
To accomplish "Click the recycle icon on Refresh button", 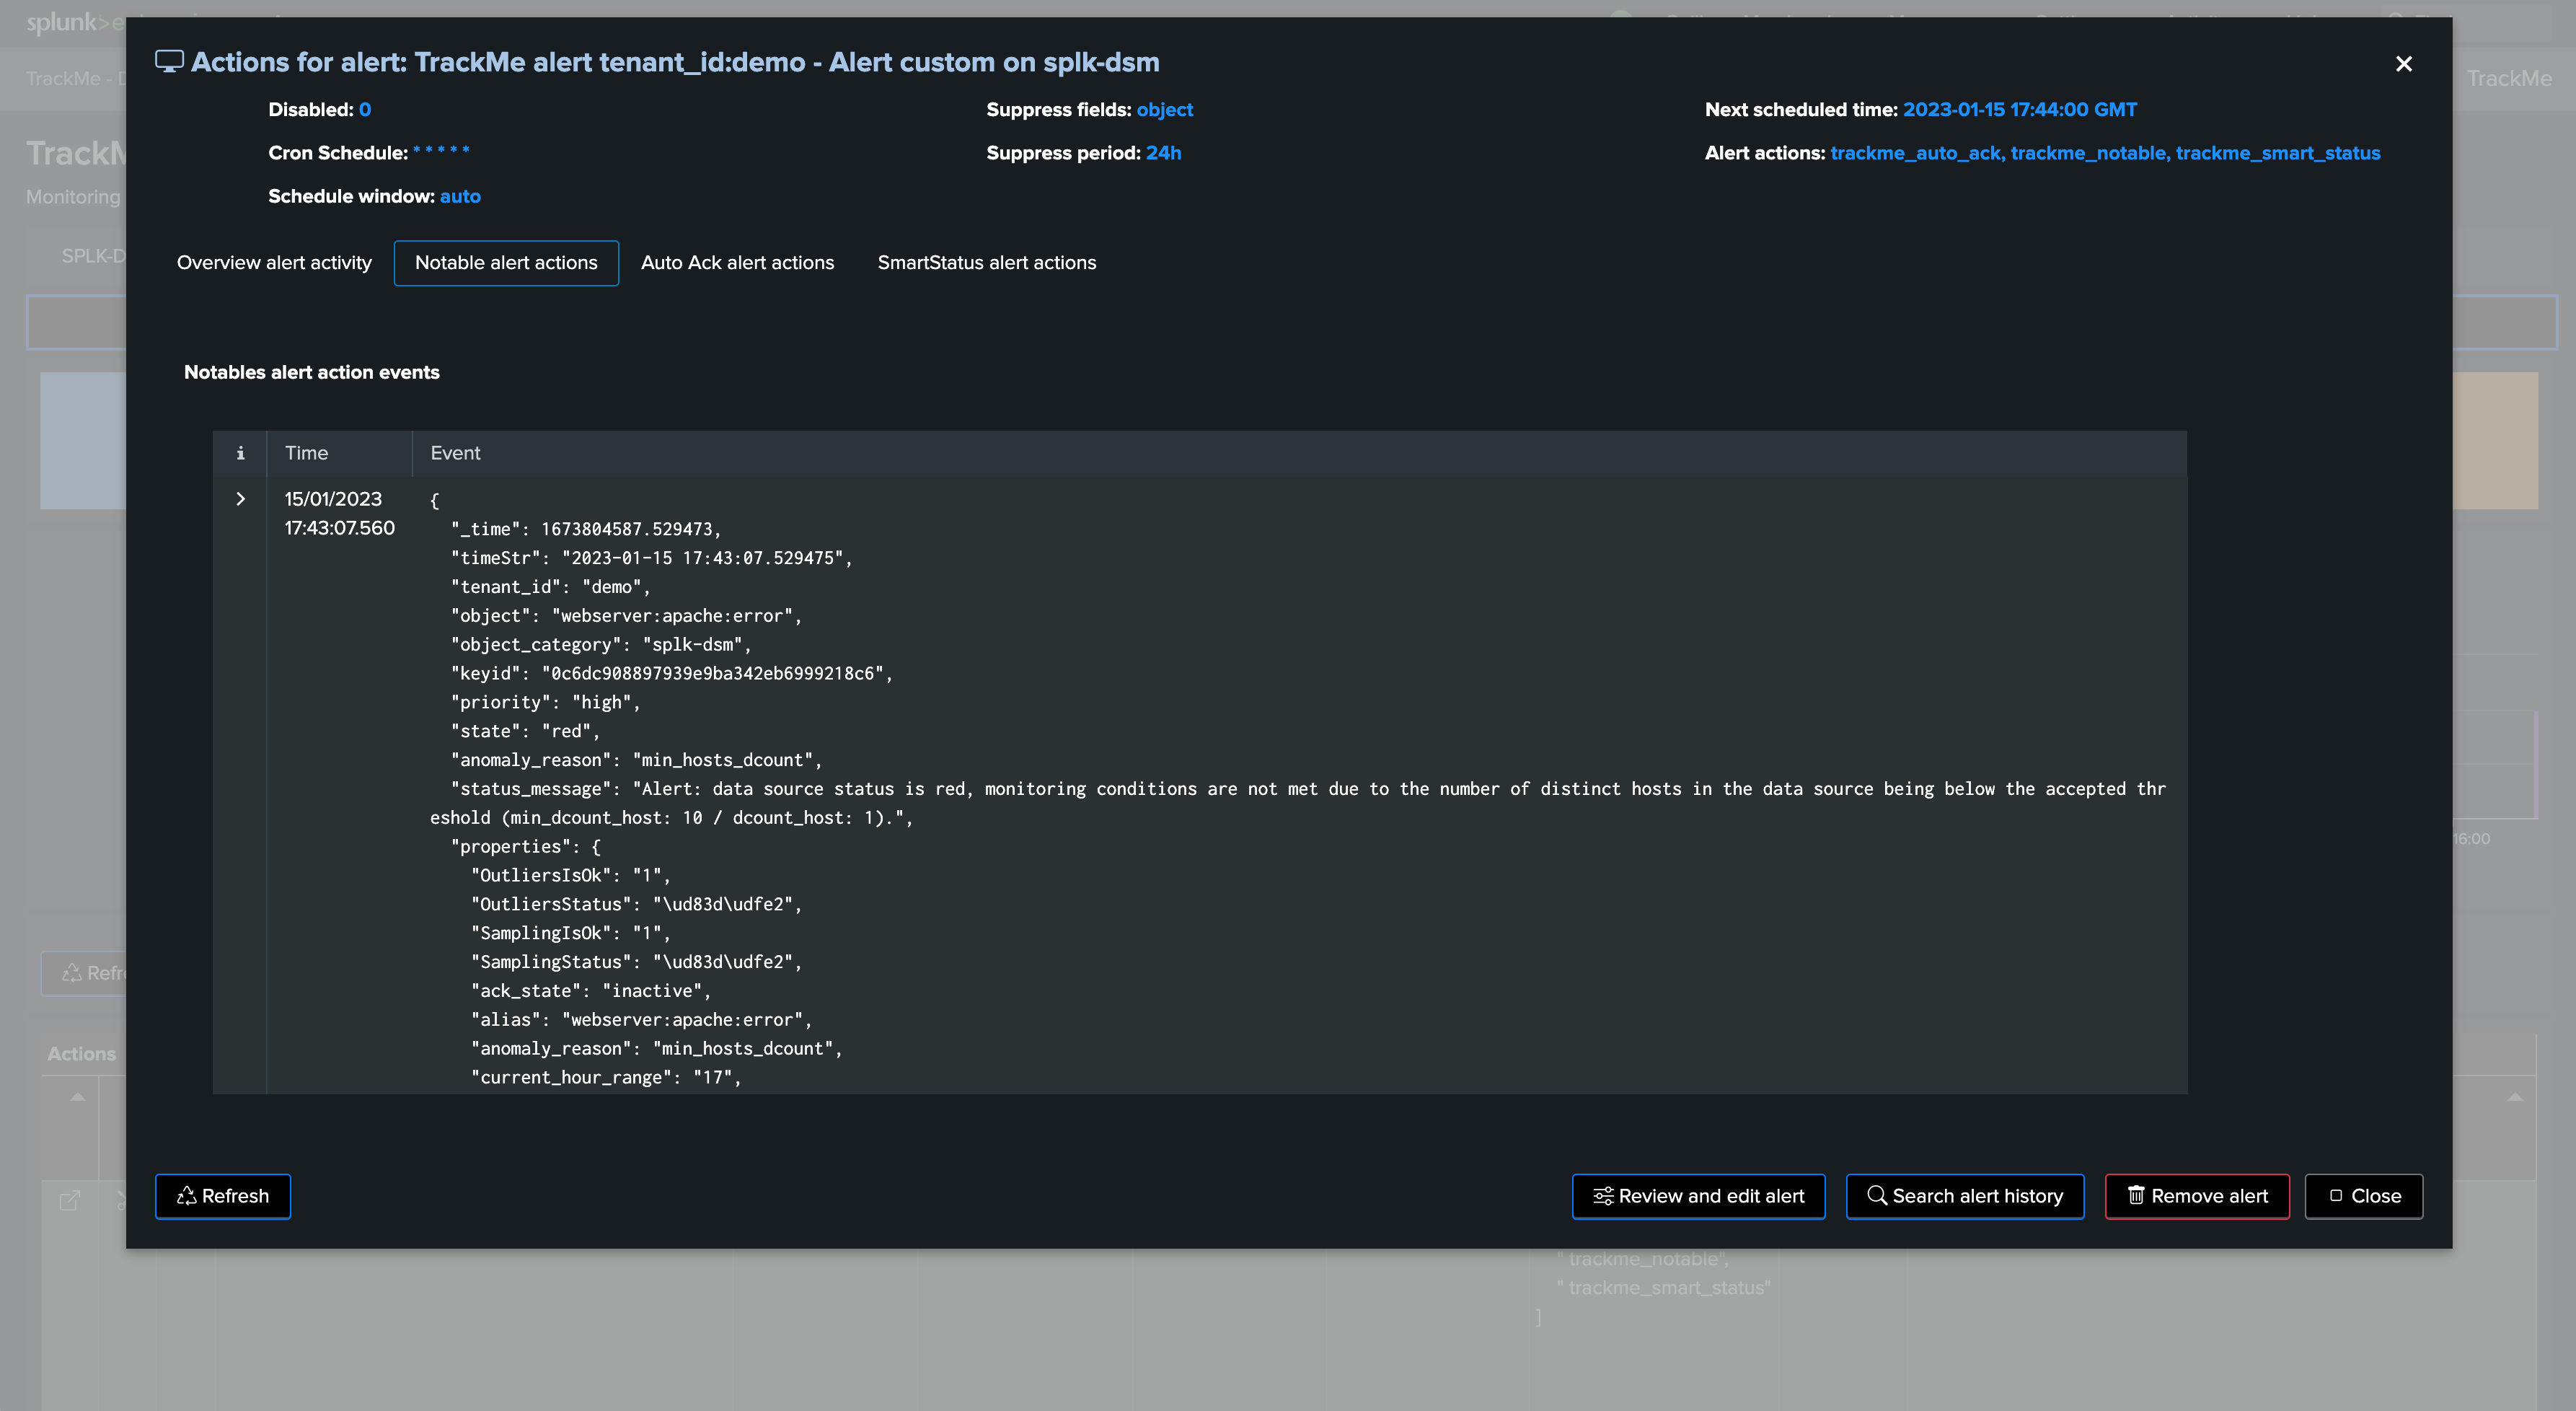I will point(187,1196).
